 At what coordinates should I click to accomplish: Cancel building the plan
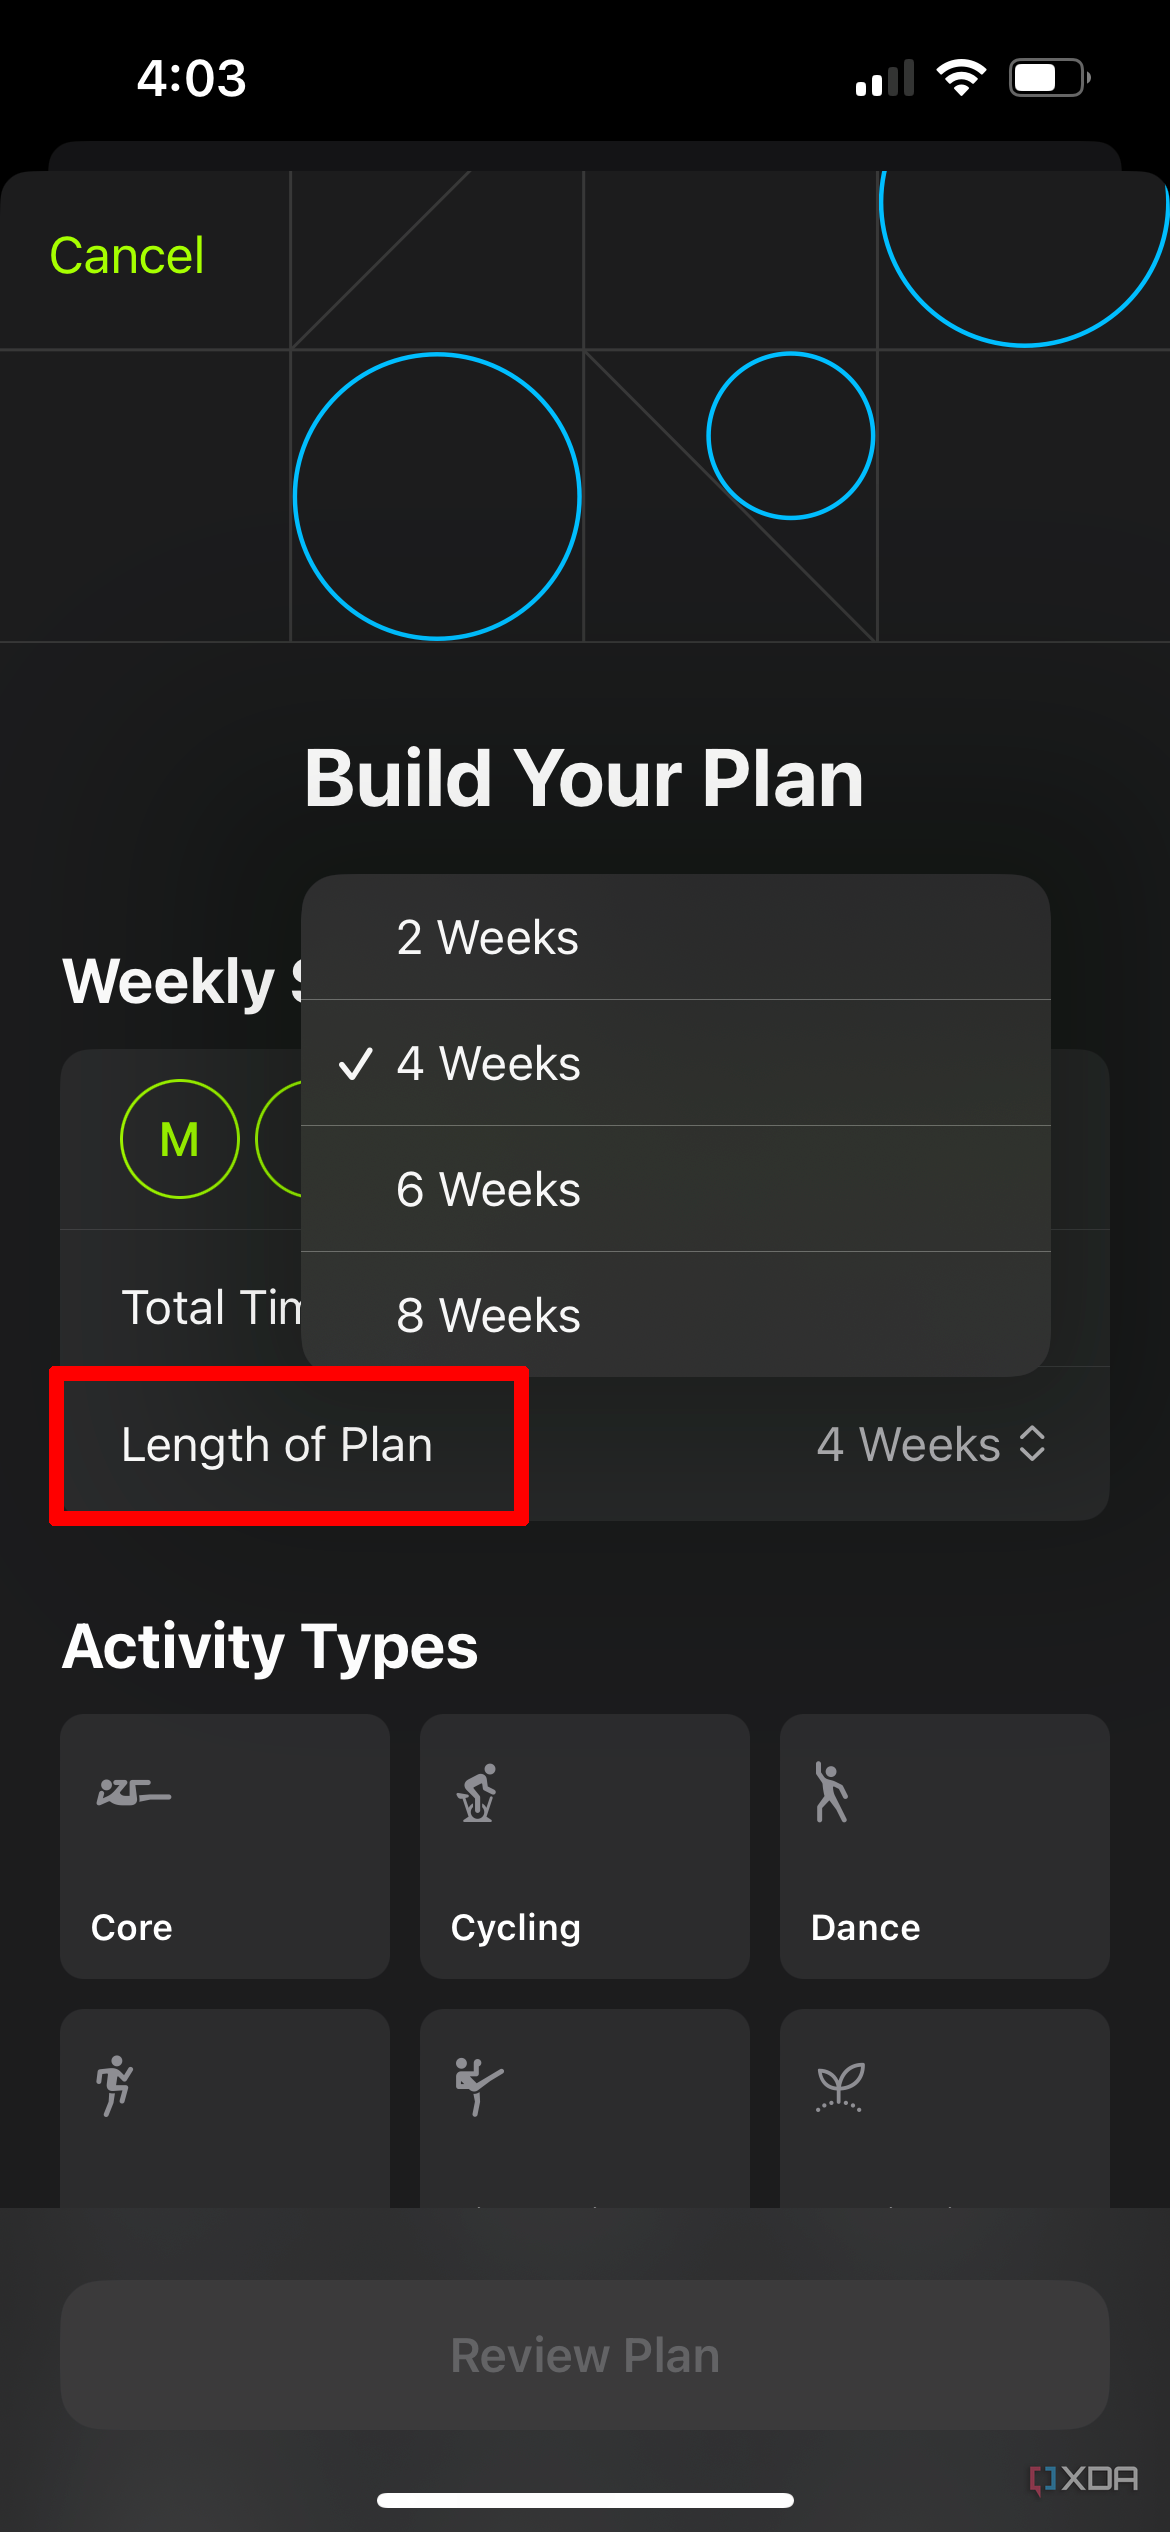(x=126, y=254)
